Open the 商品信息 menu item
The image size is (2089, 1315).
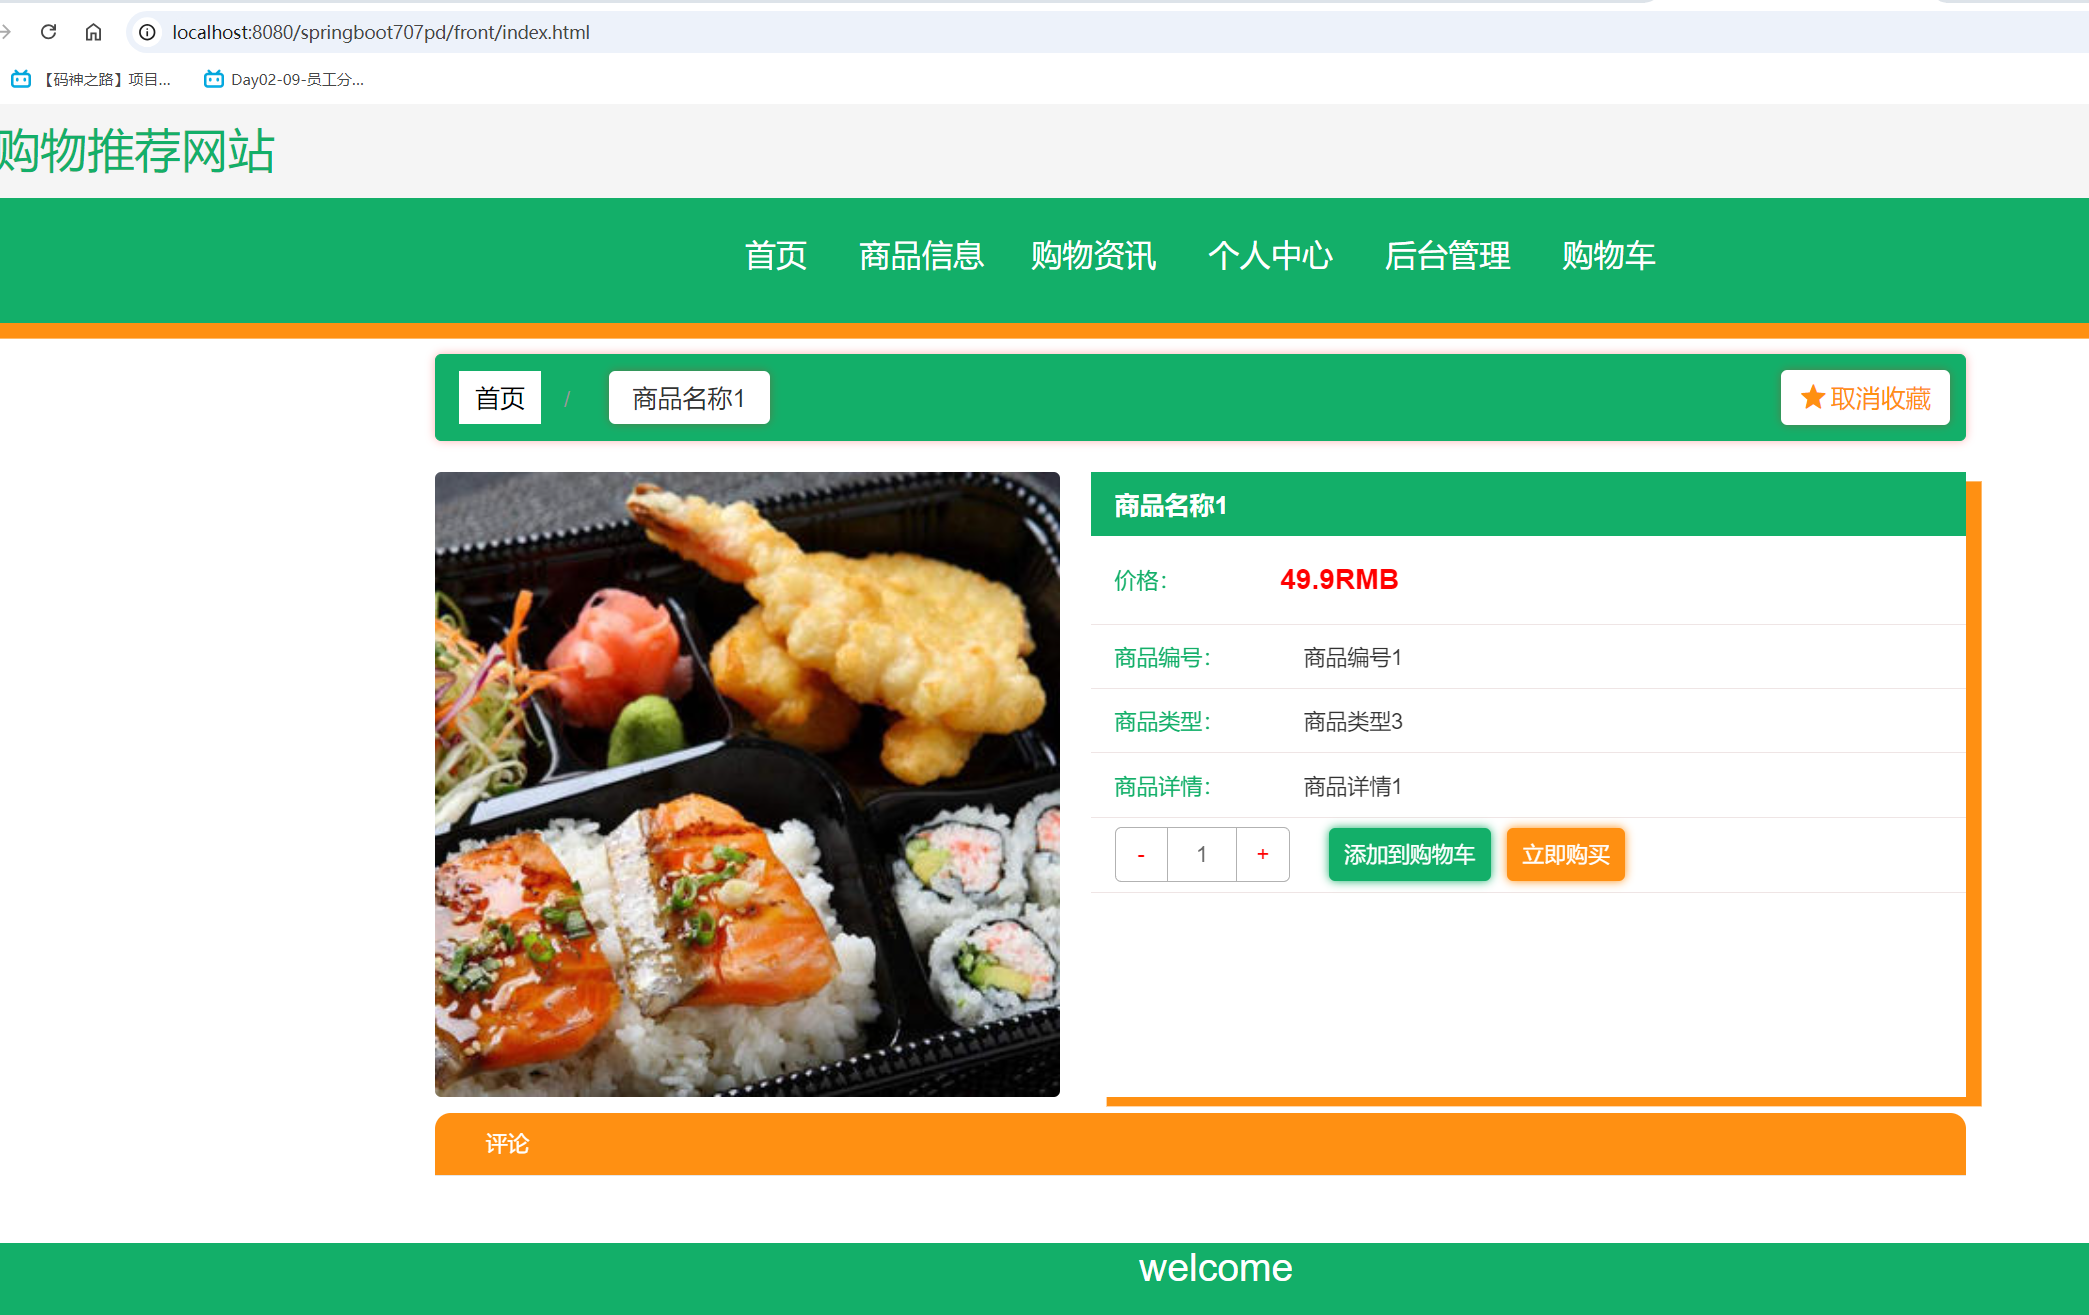coord(921,257)
